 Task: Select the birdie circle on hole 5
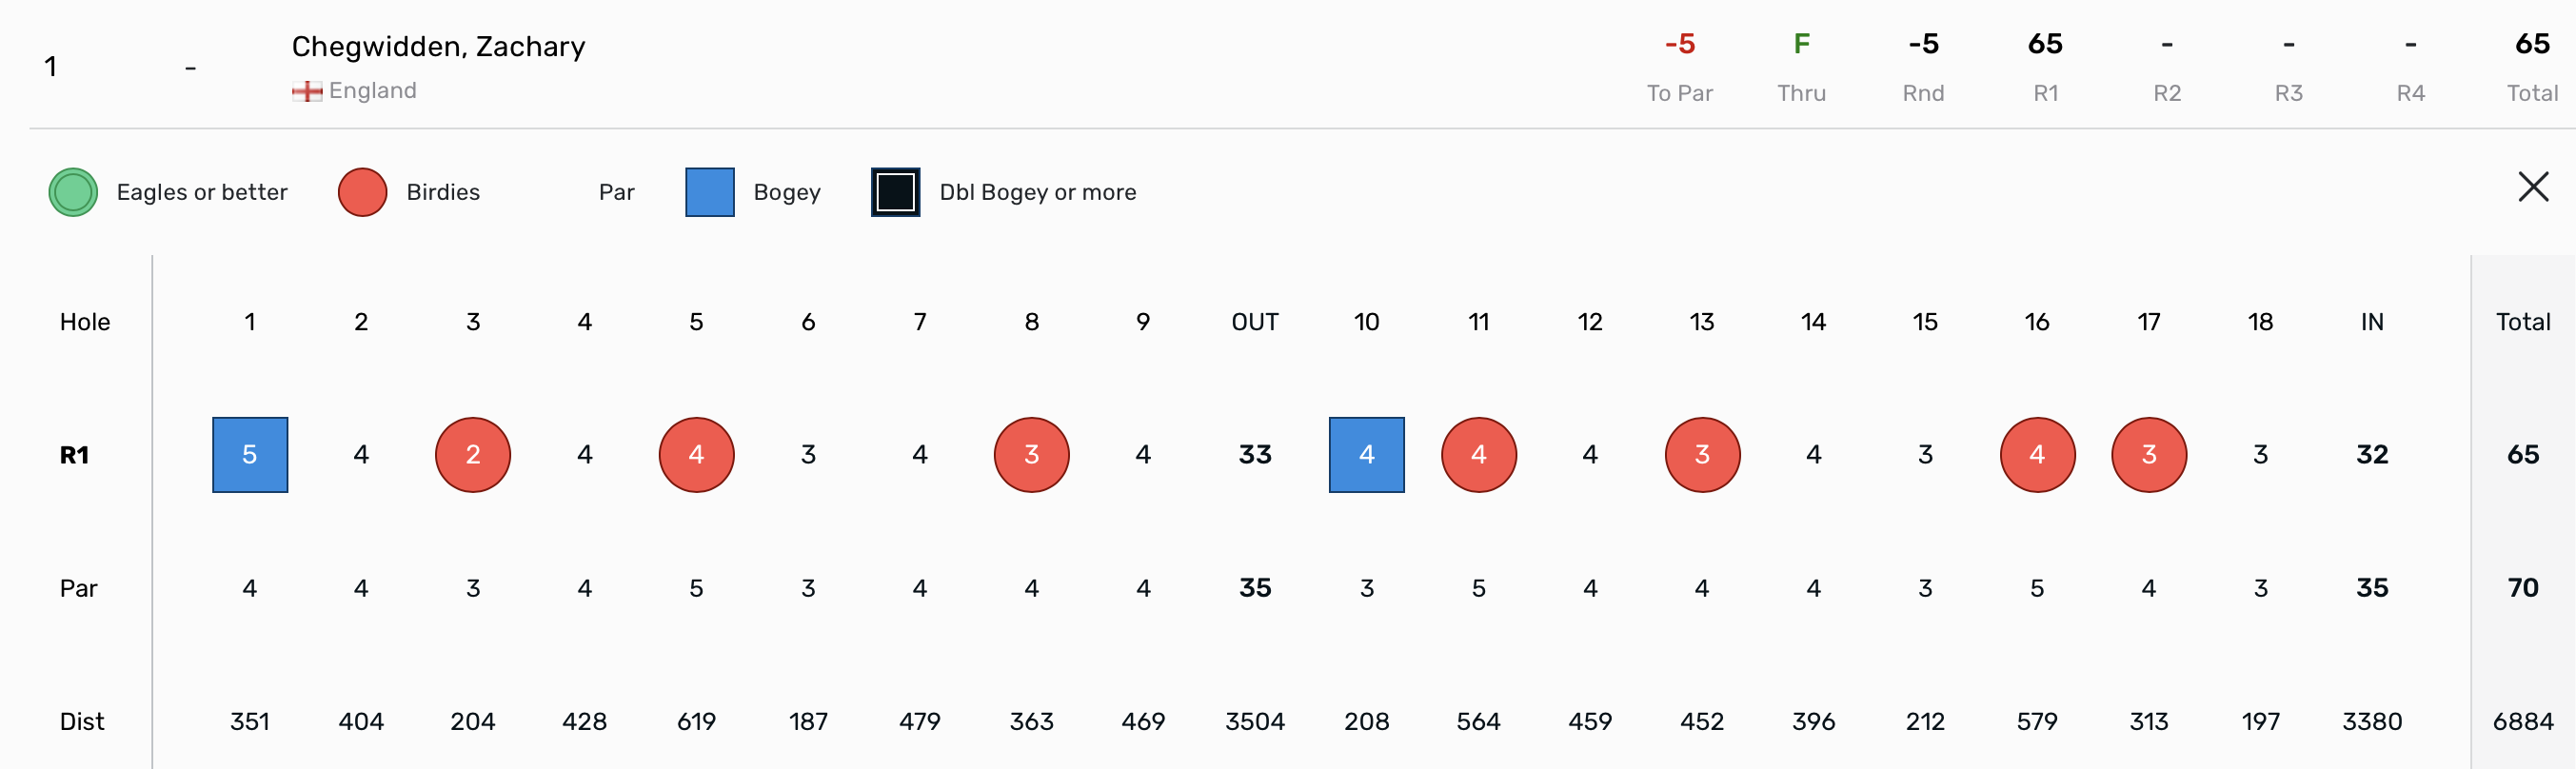click(x=696, y=455)
